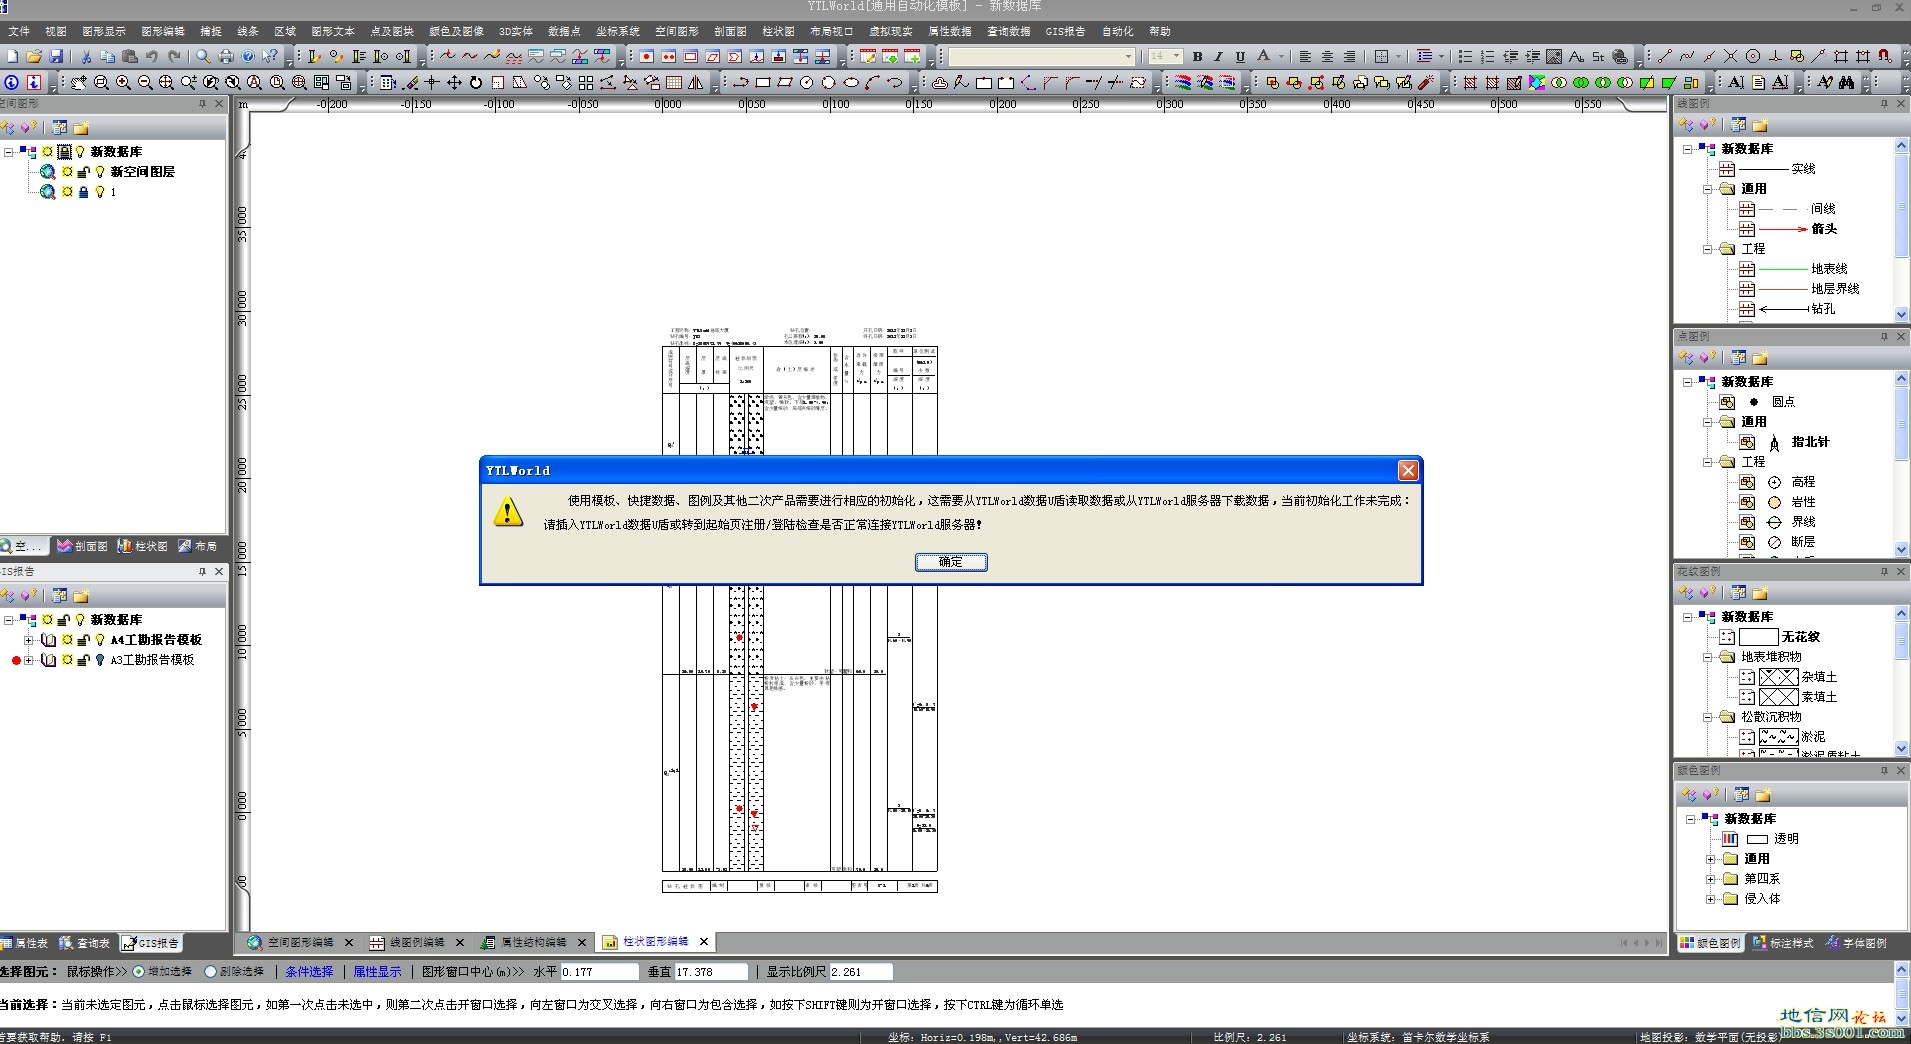Open the GIS报告 menu
The image size is (1911, 1044).
coord(1065,31)
